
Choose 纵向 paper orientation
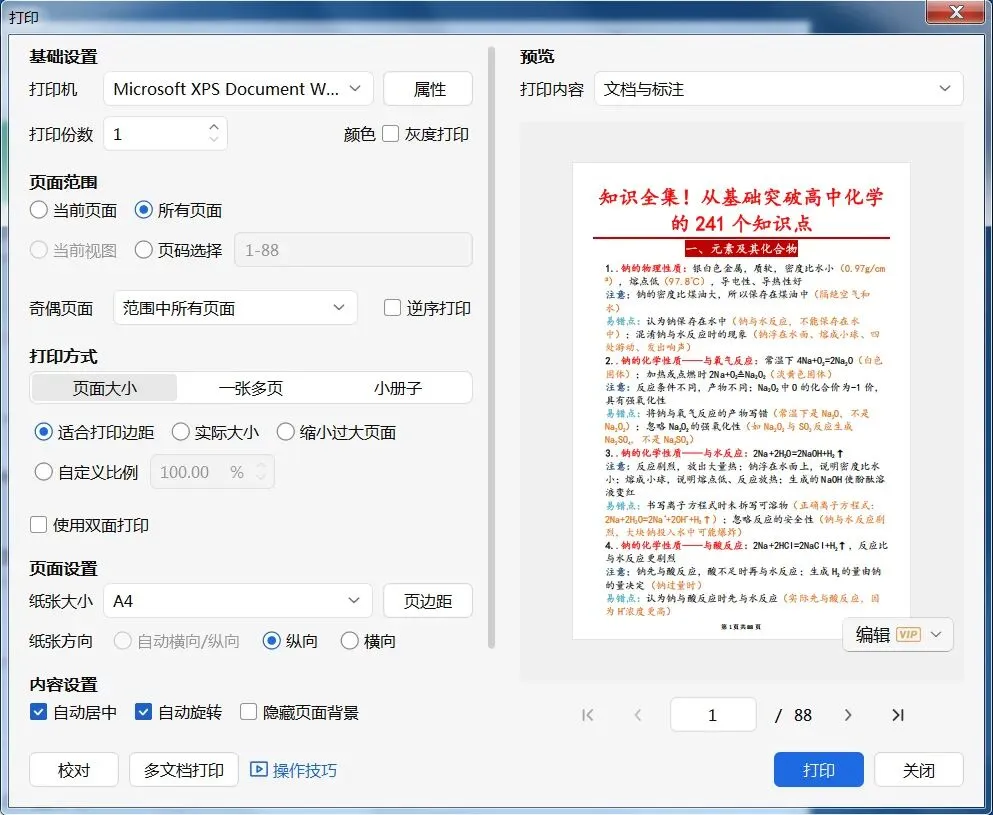coord(272,641)
